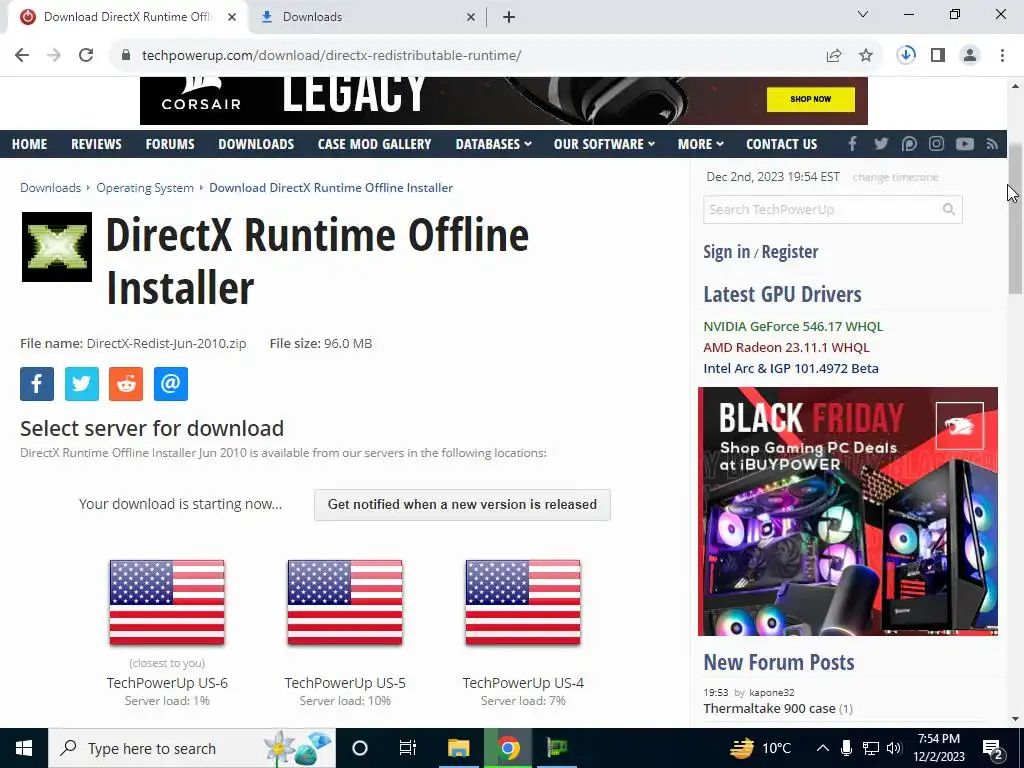Click change timezone link
Viewport: 1024px width, 768px height.
(895, 177)
